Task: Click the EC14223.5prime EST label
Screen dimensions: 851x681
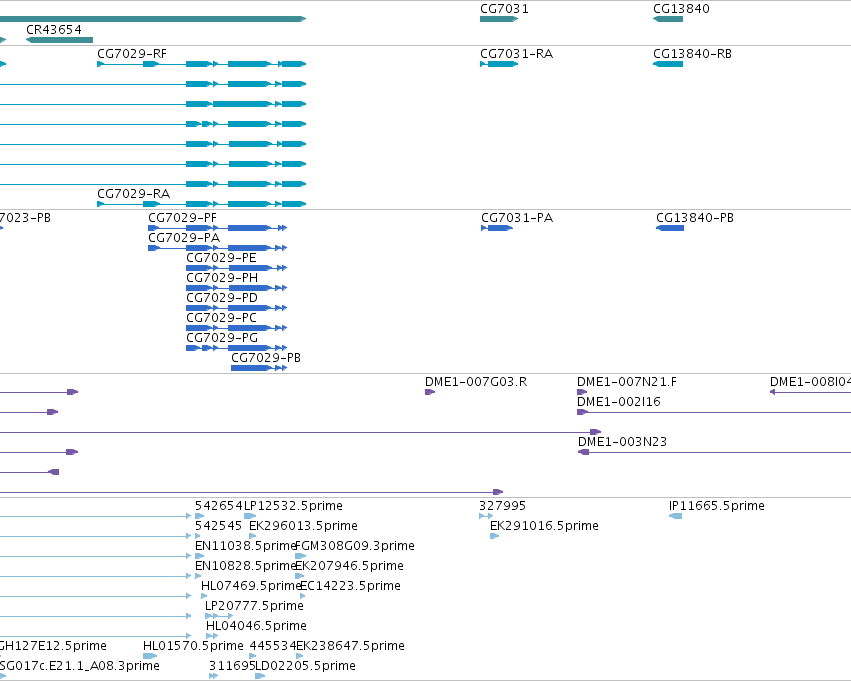Action: pos(351,586)
